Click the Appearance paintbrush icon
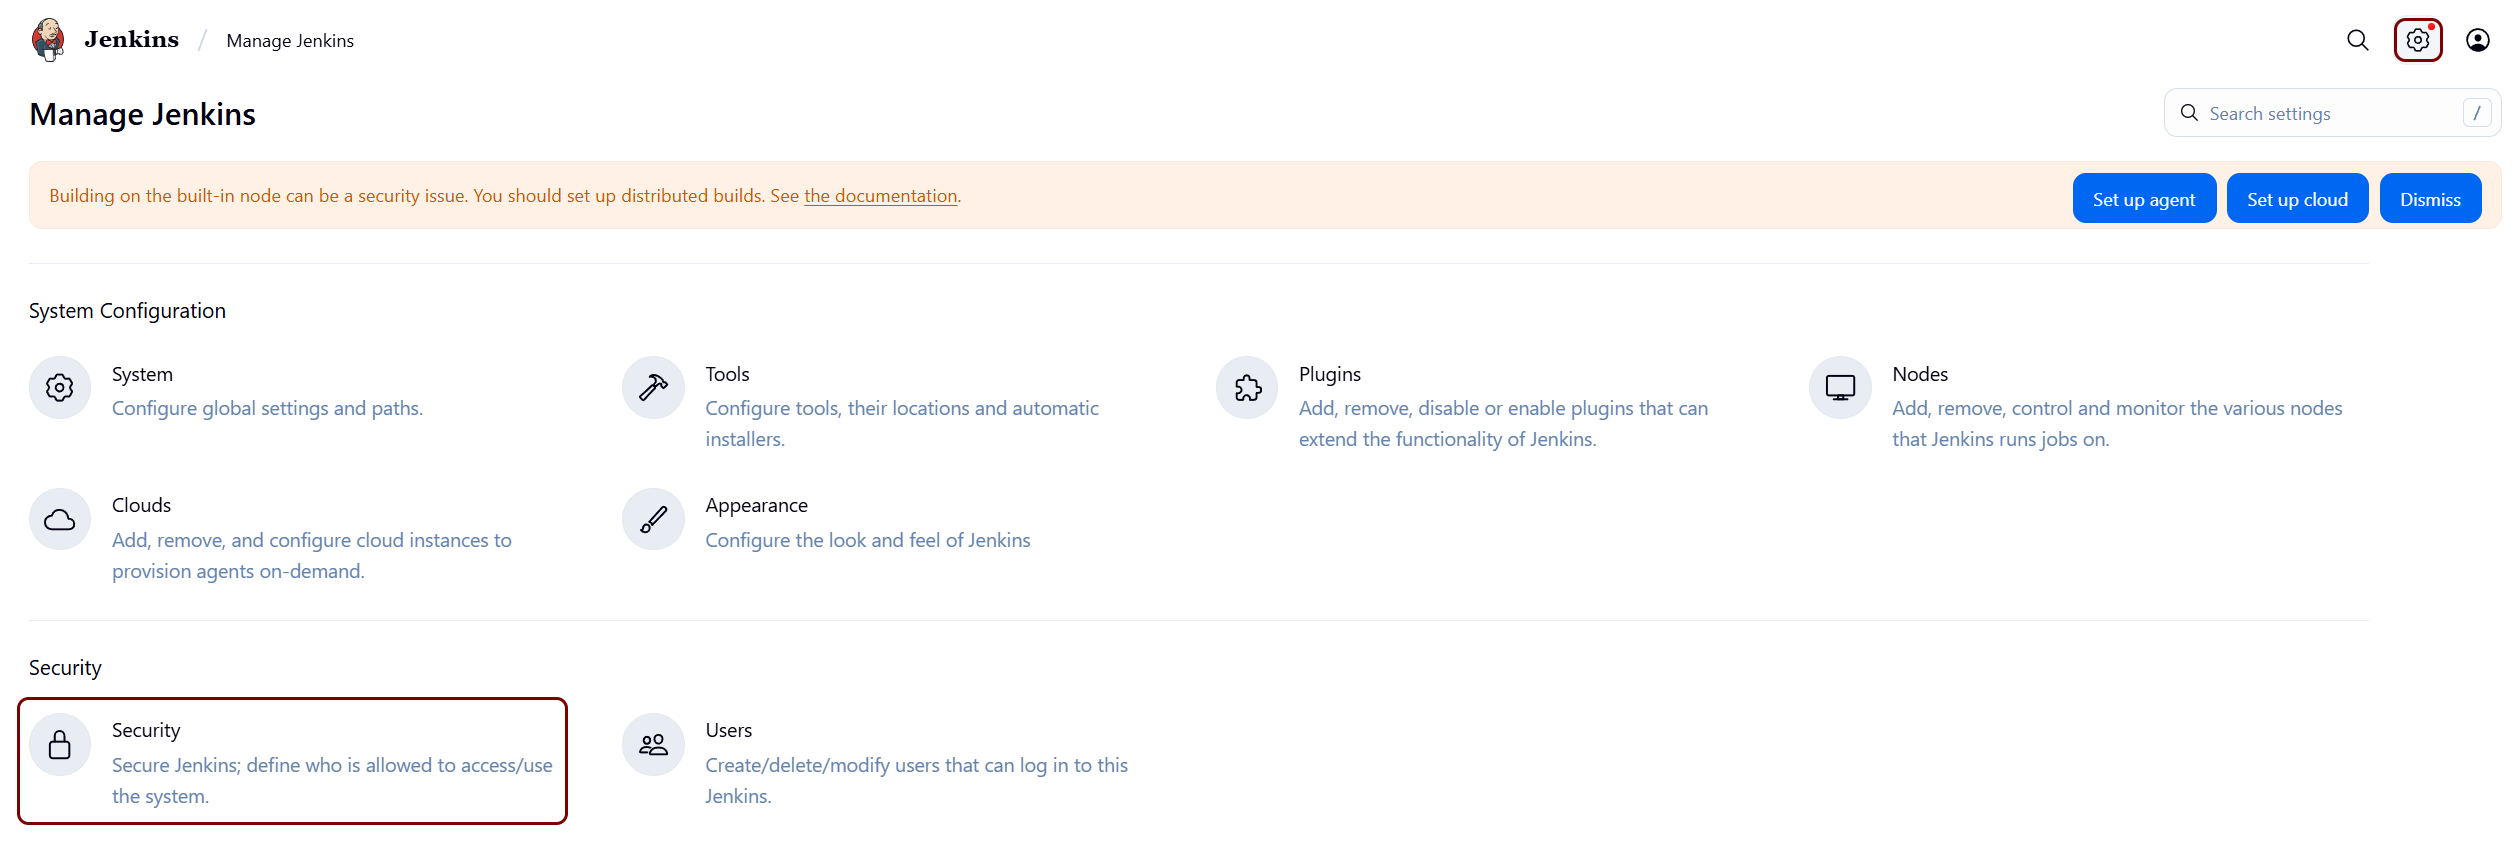This screenshot has width=2514, height=843. (653, 519)
